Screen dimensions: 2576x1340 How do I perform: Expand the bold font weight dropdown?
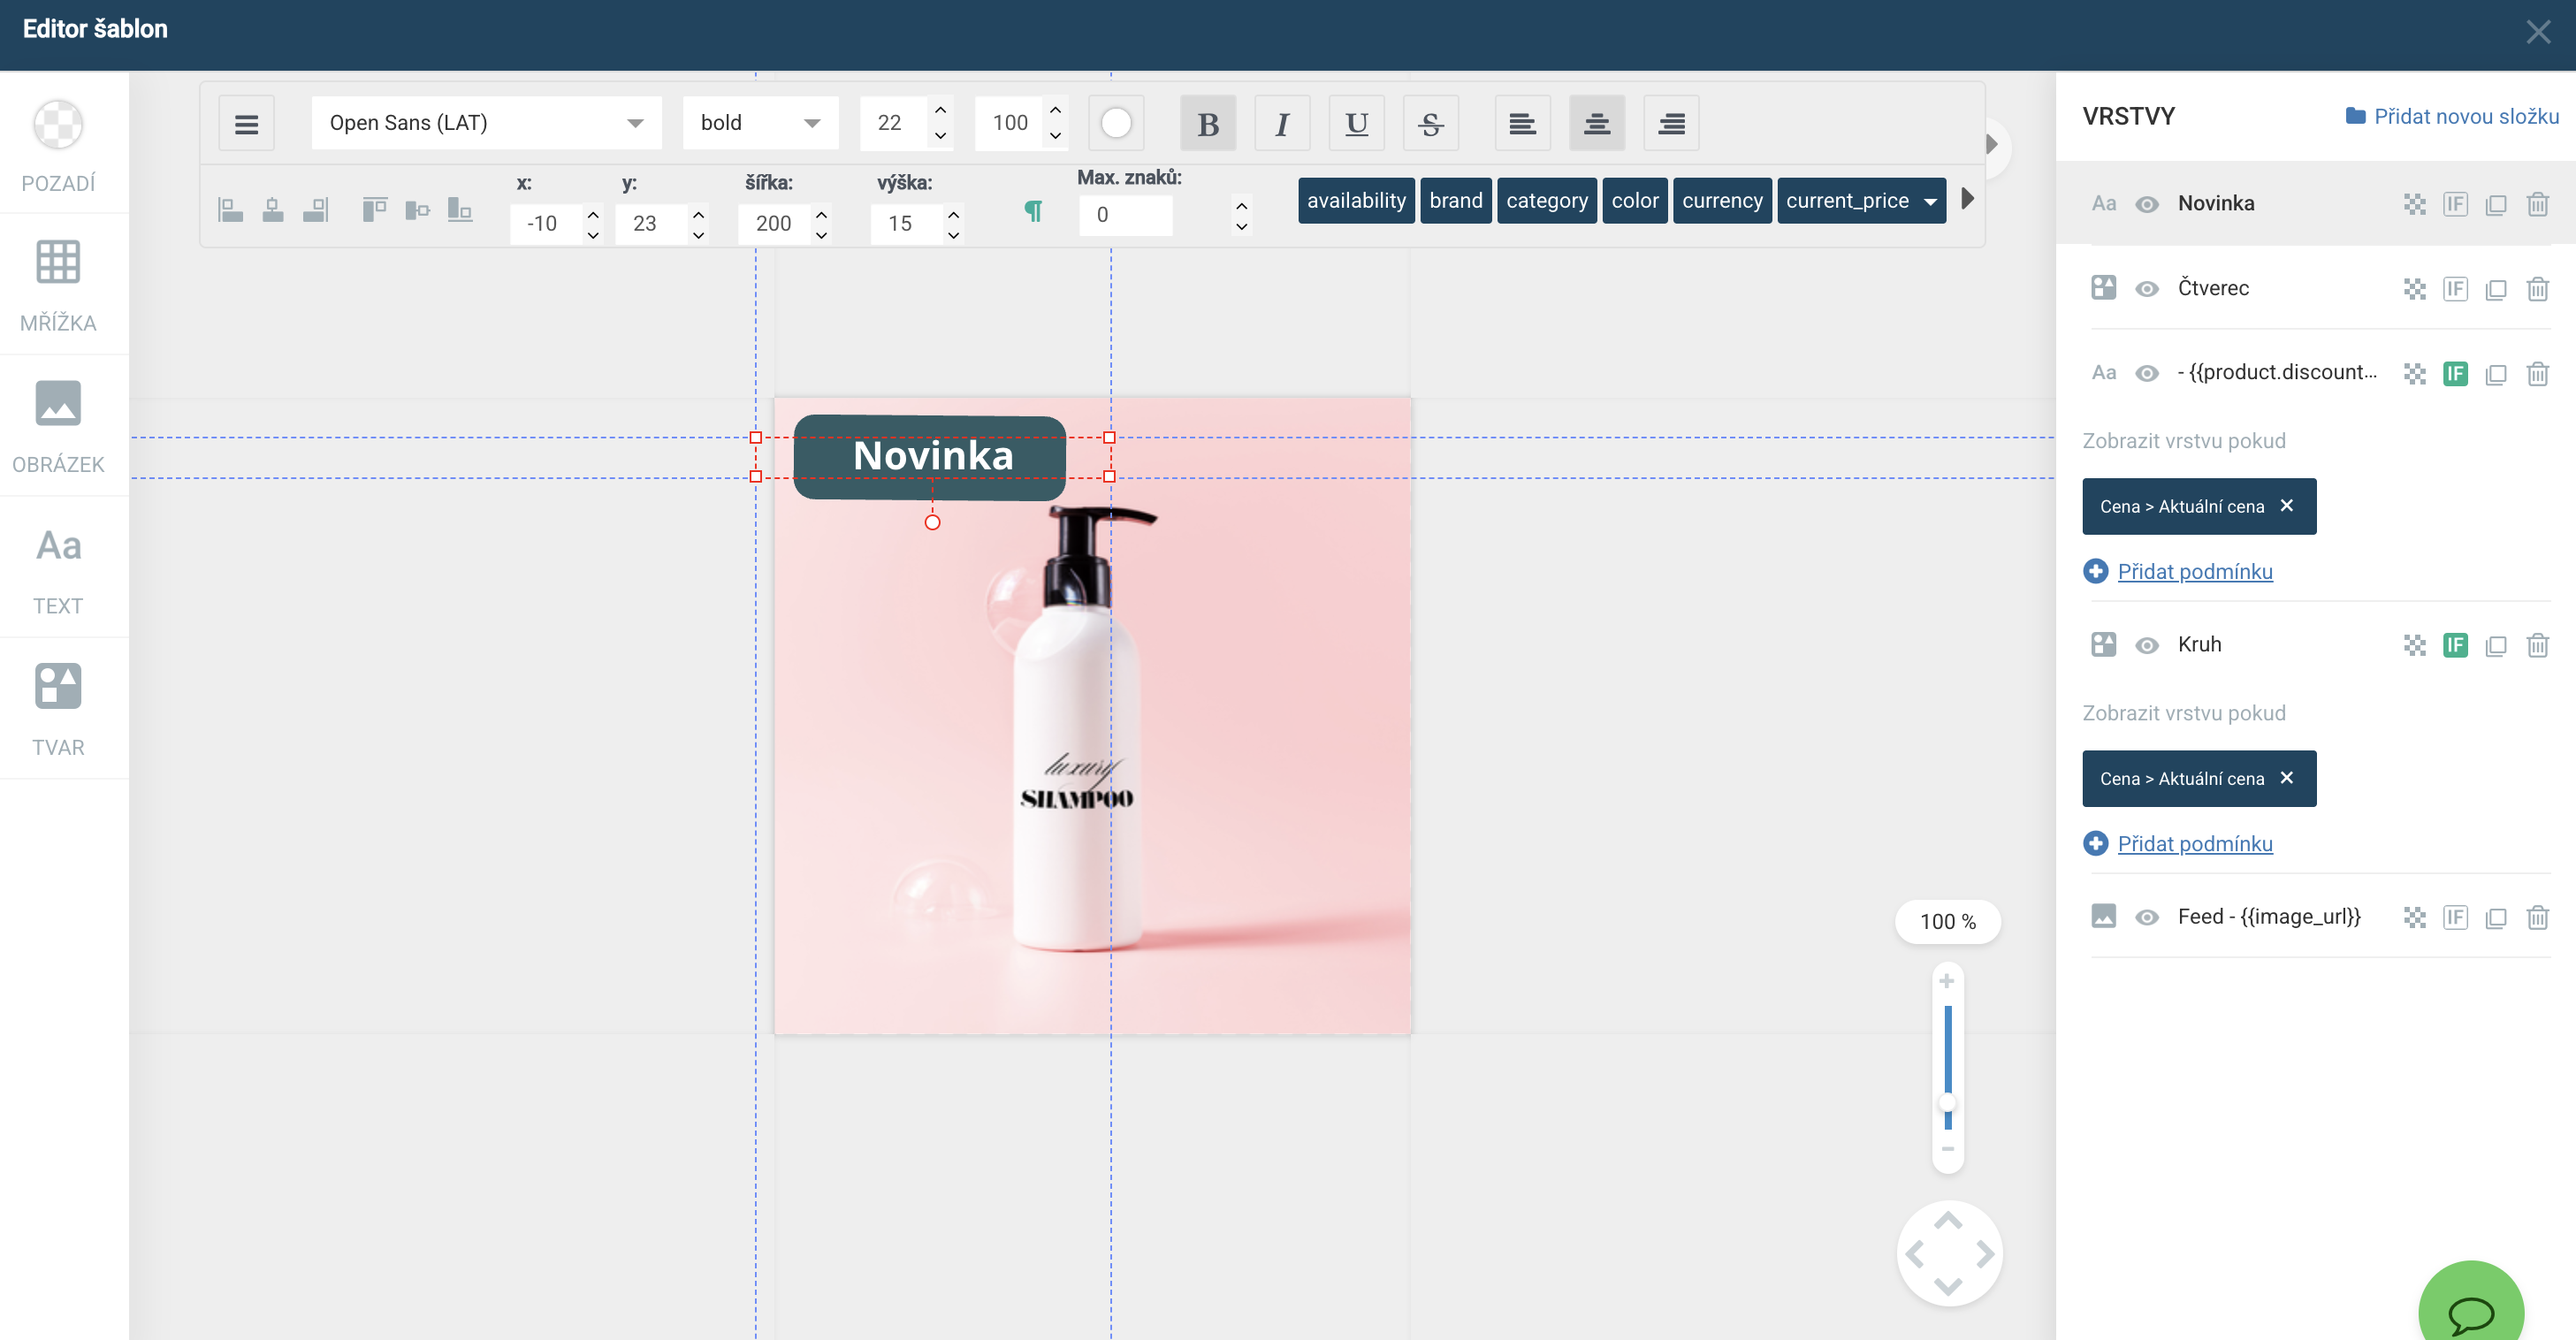[x=760, y=123]
